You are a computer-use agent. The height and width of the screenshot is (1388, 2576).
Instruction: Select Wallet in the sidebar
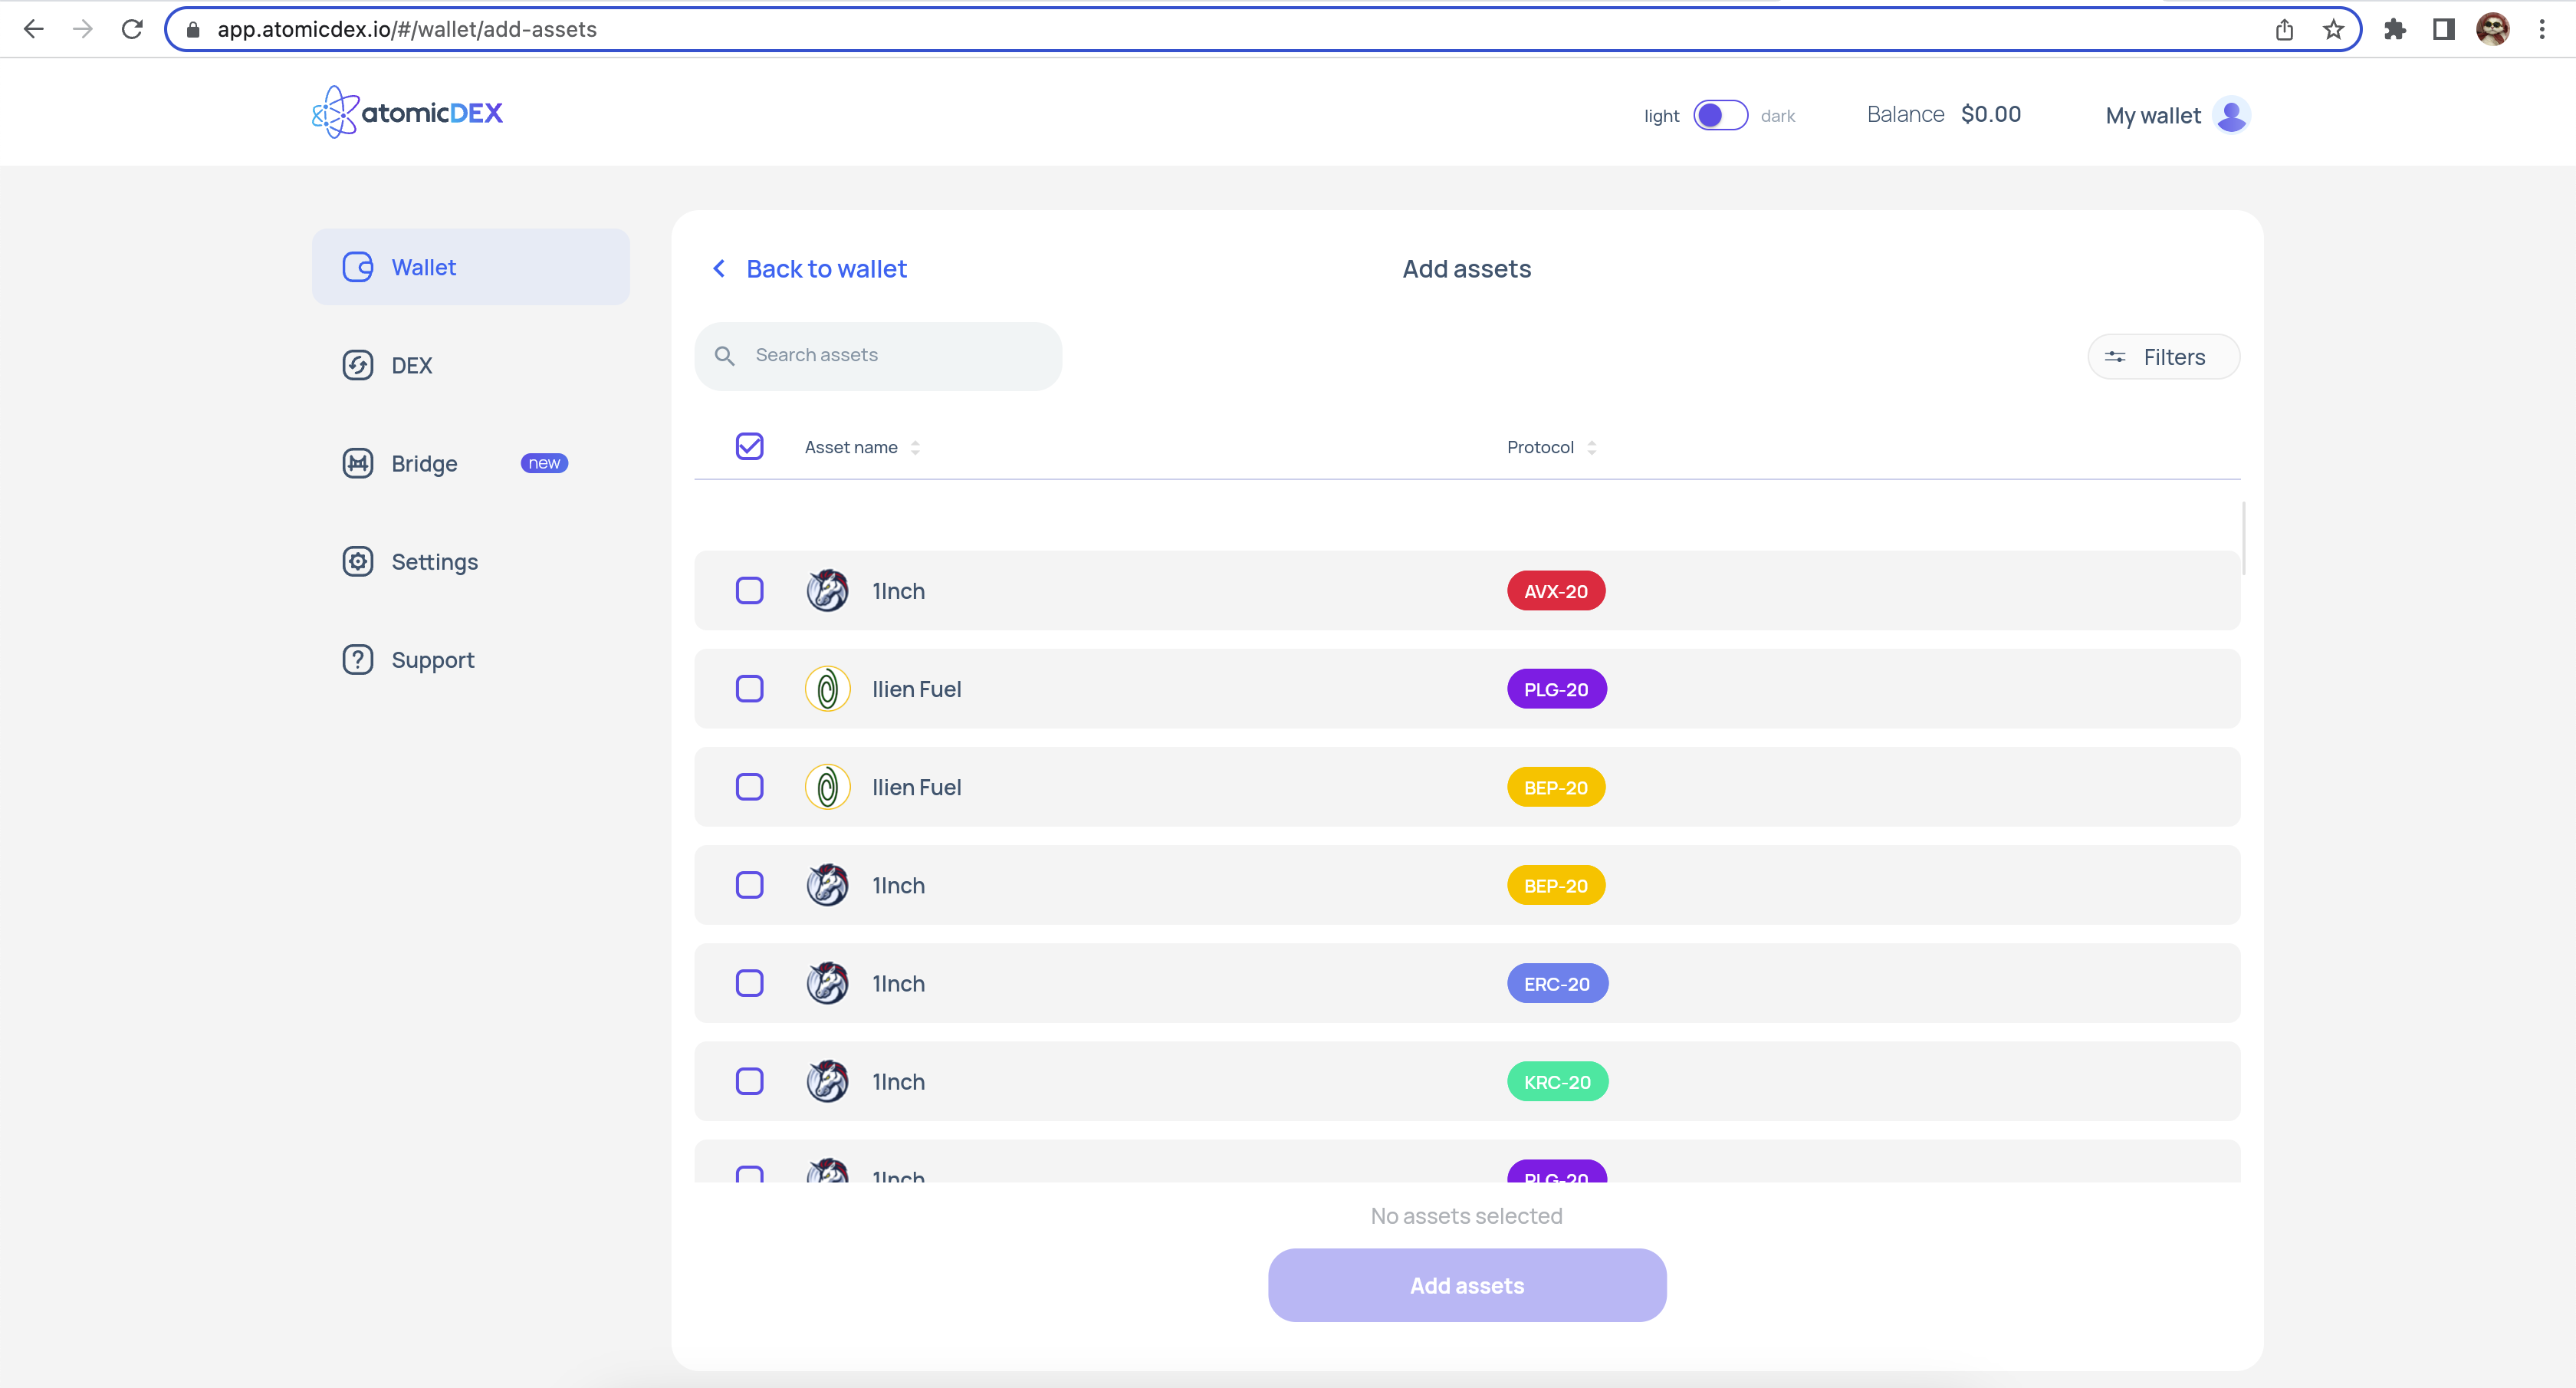(x=470, y=267)
